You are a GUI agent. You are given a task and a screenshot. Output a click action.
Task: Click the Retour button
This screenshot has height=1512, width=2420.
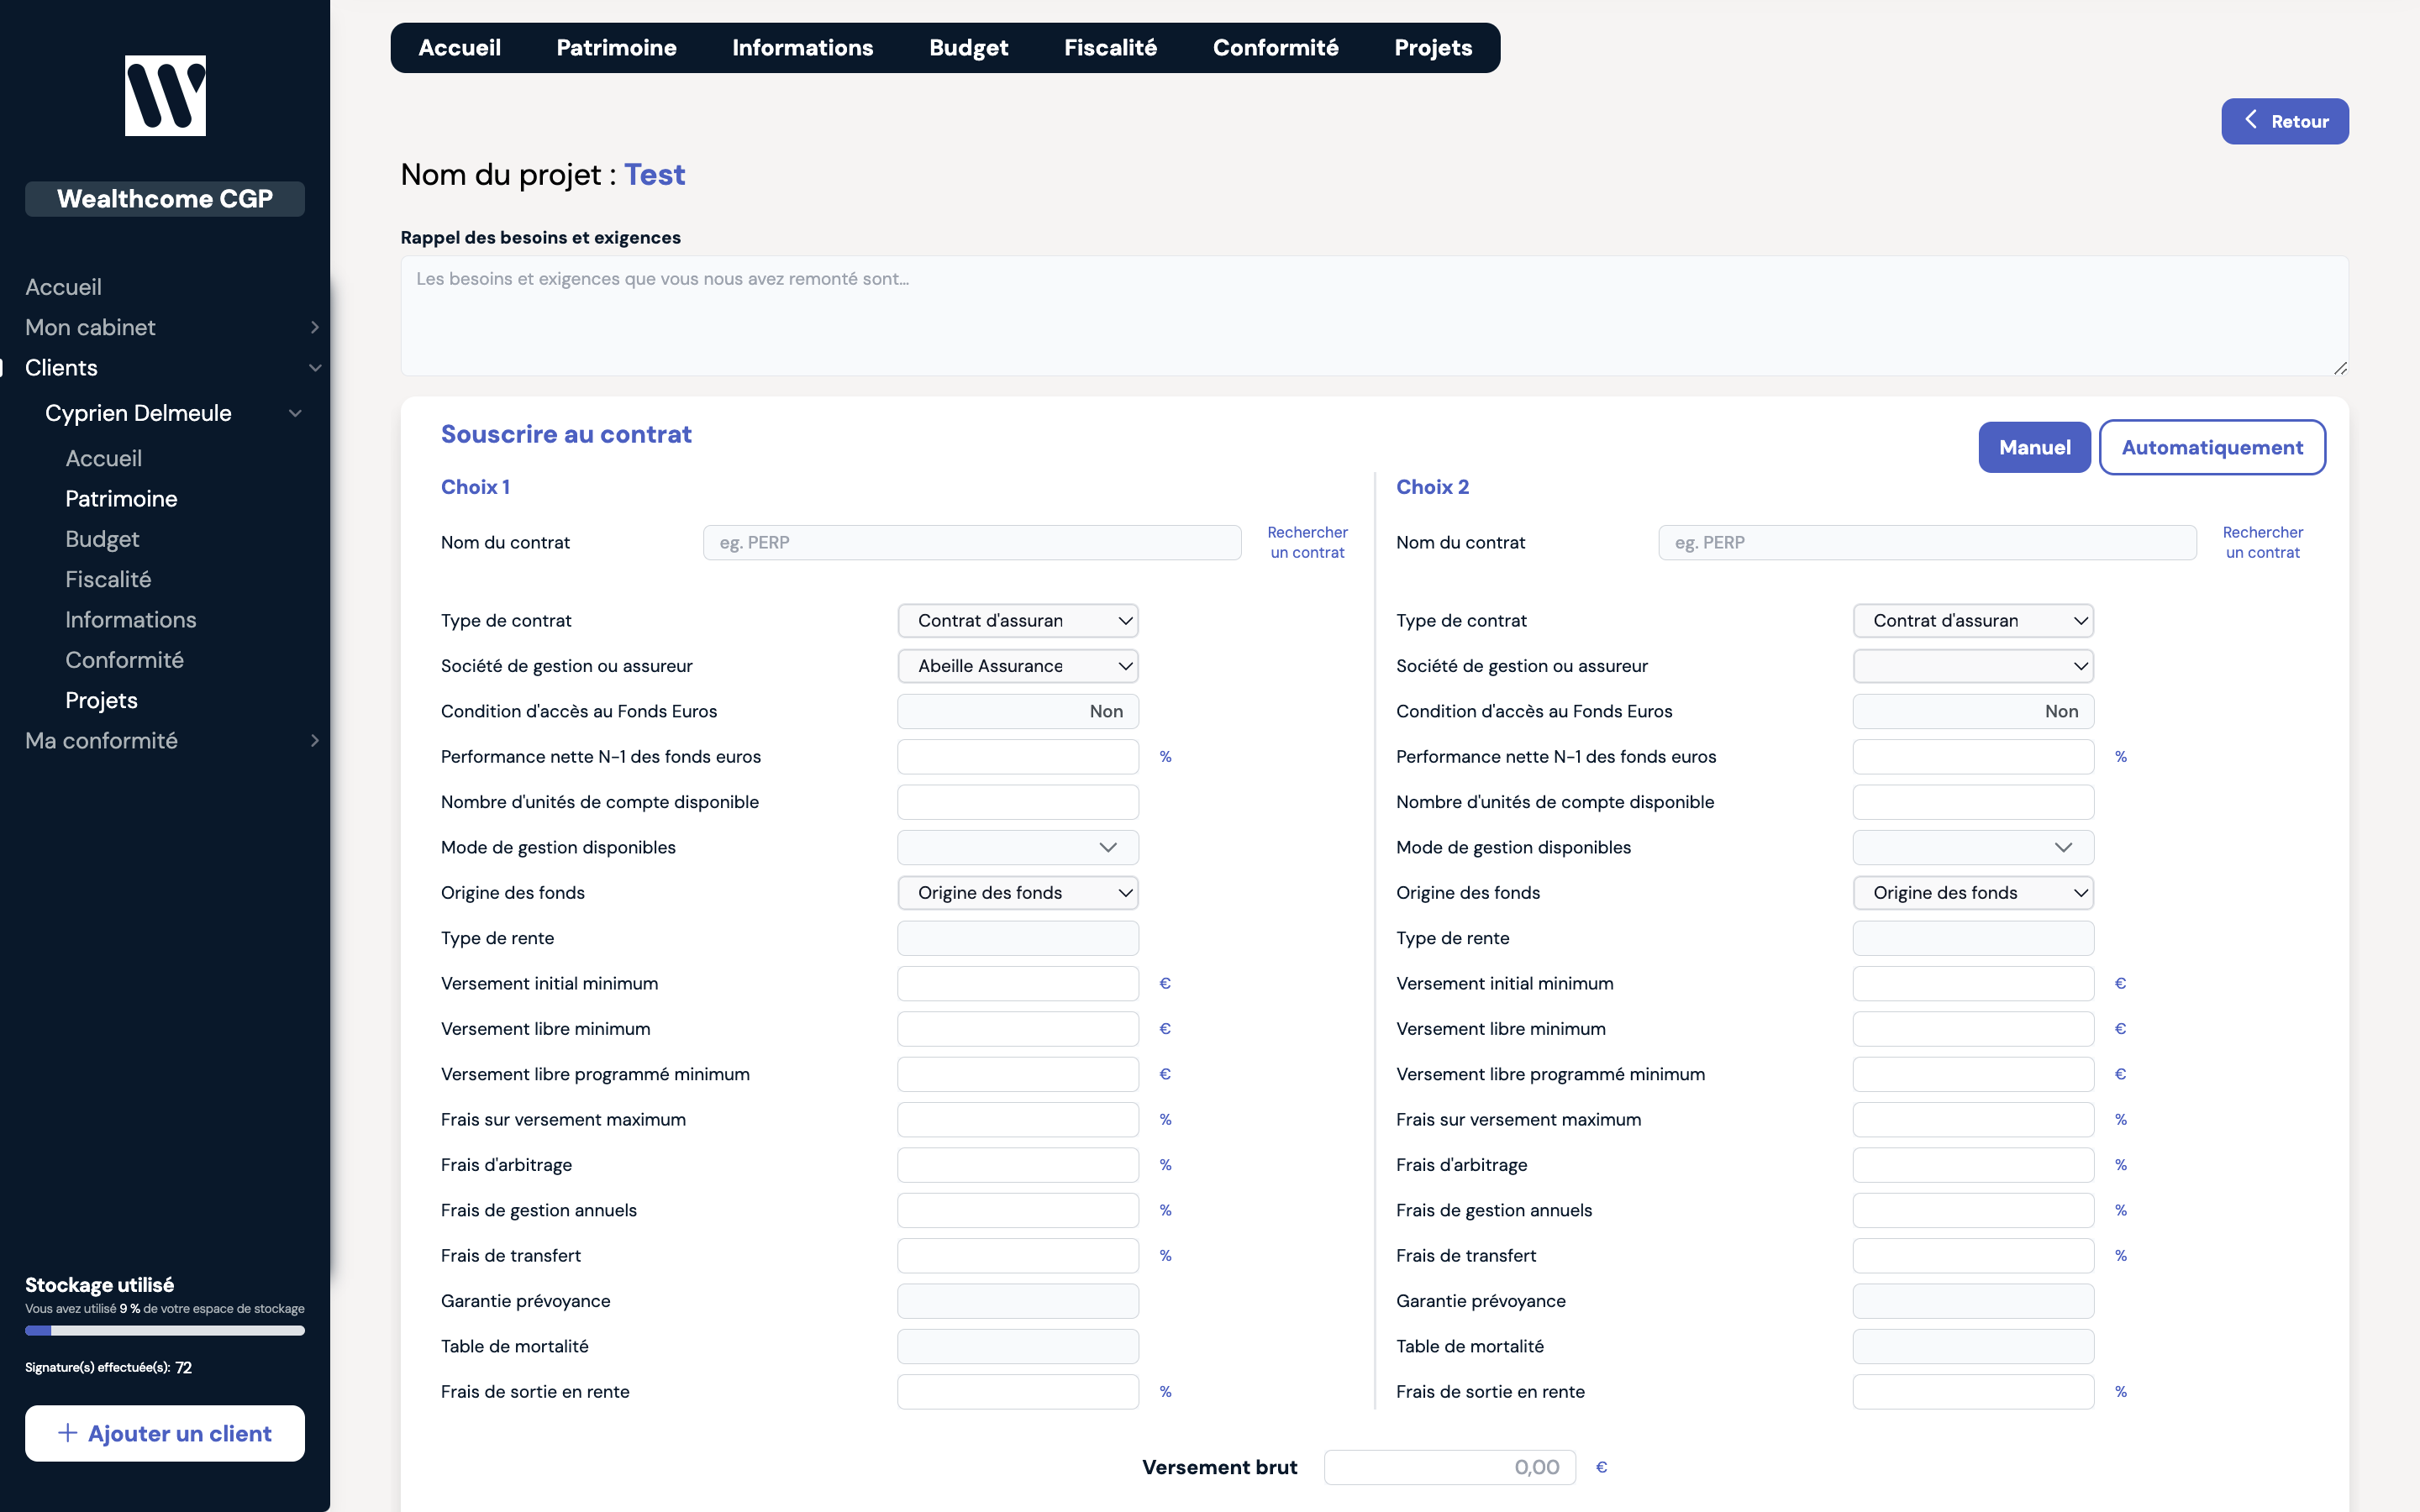(x=2285, y=121)
